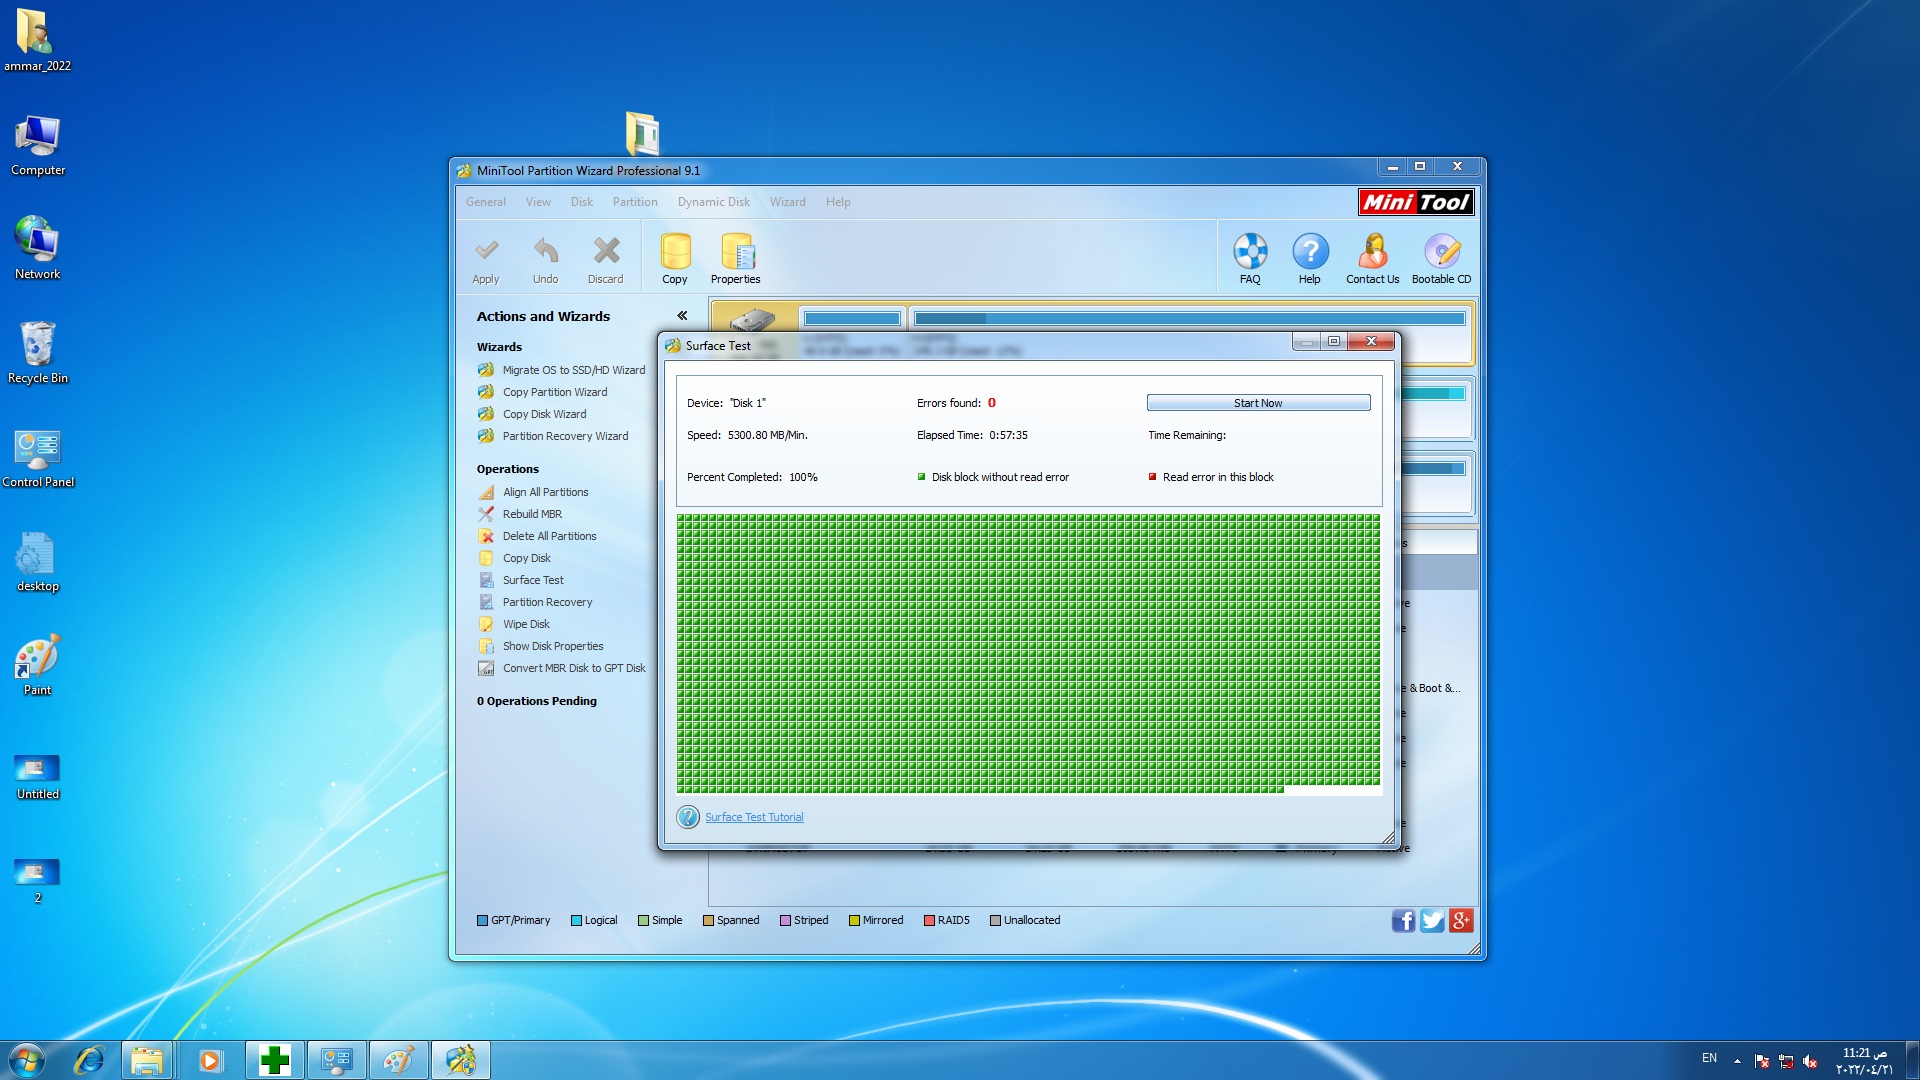Click the GPT/Primary legend swatch
This screenshot has width=1920, height=1080.
[482, 921]
